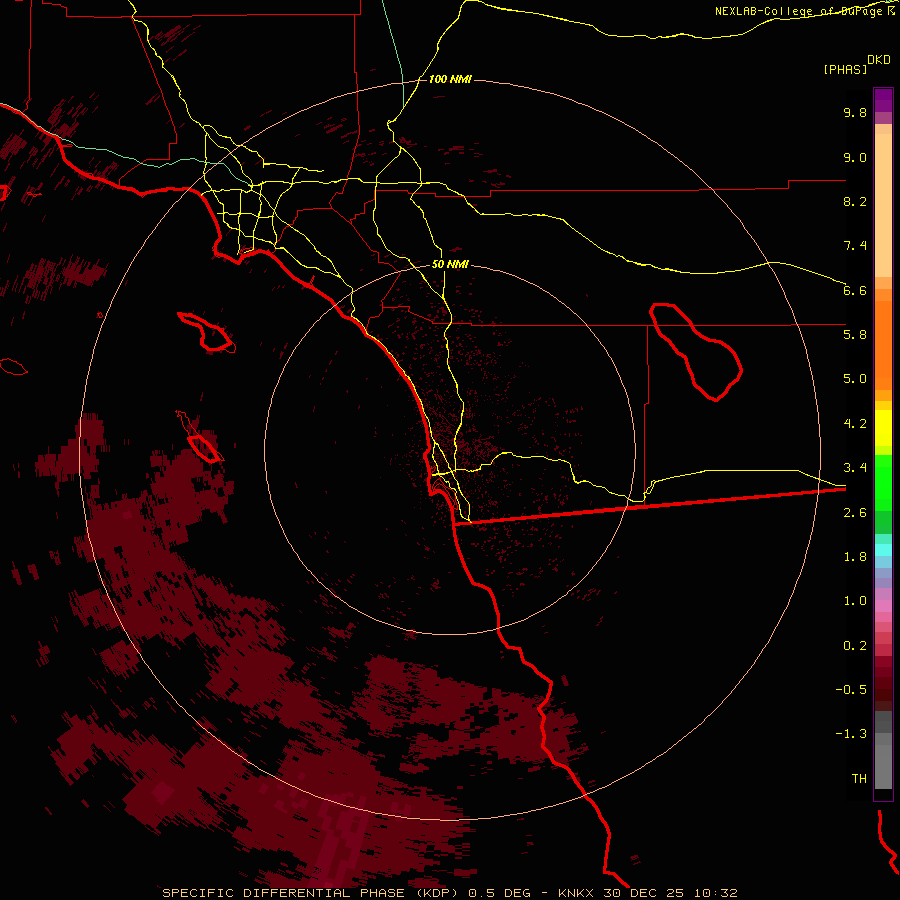This screenshot has height=900, width=900.
Task: Click the "100 NMI" range ring label
Action: (x=450, y=79)
